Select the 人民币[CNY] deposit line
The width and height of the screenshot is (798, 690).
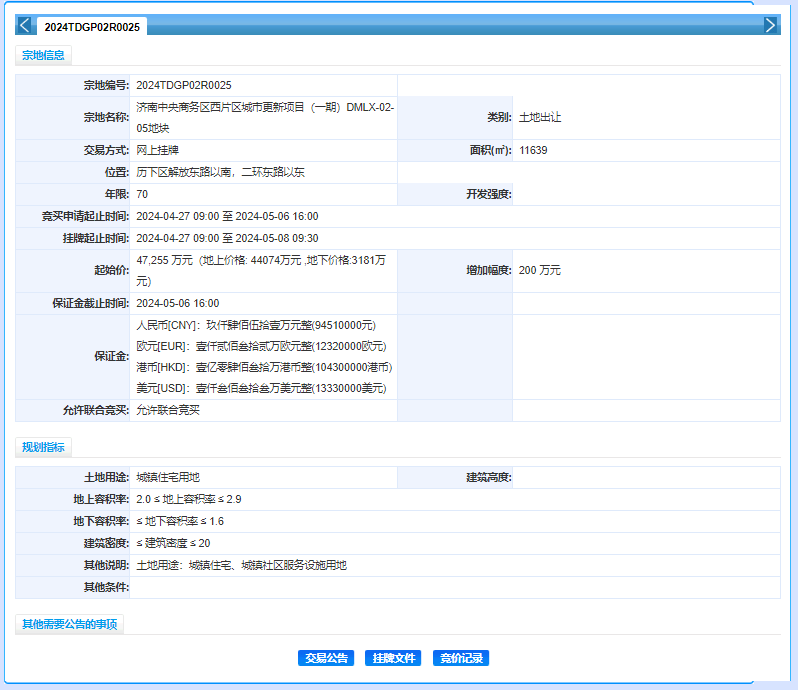(x=255, y=325)
